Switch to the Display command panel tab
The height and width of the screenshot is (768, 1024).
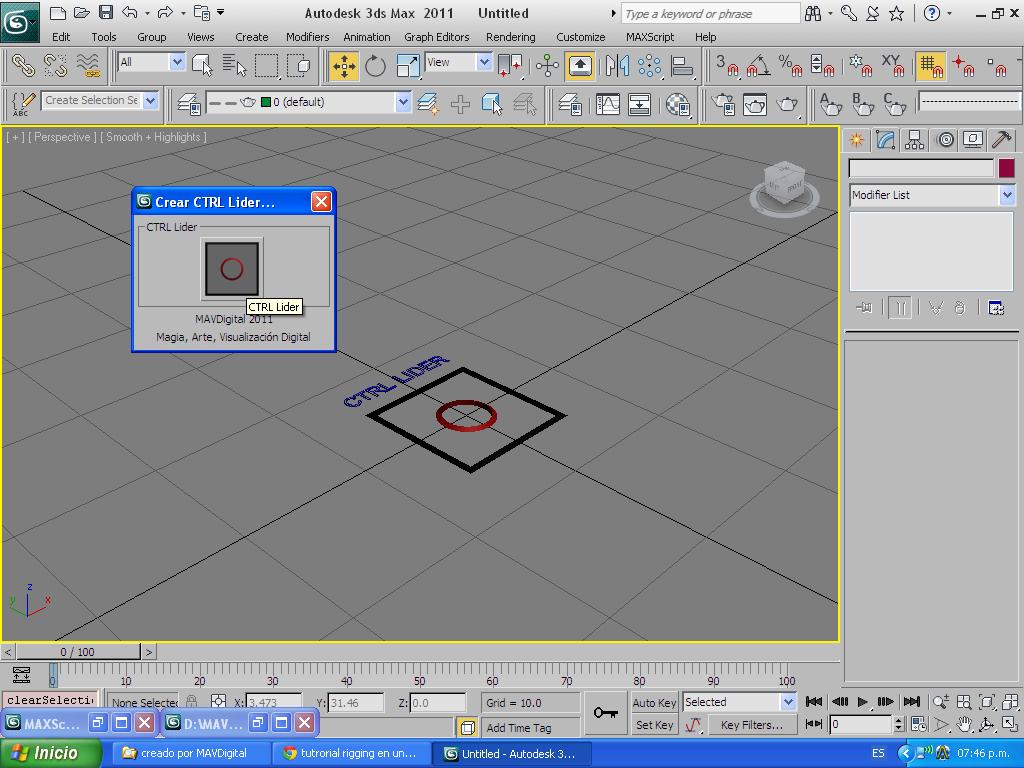tap(973, 140)
